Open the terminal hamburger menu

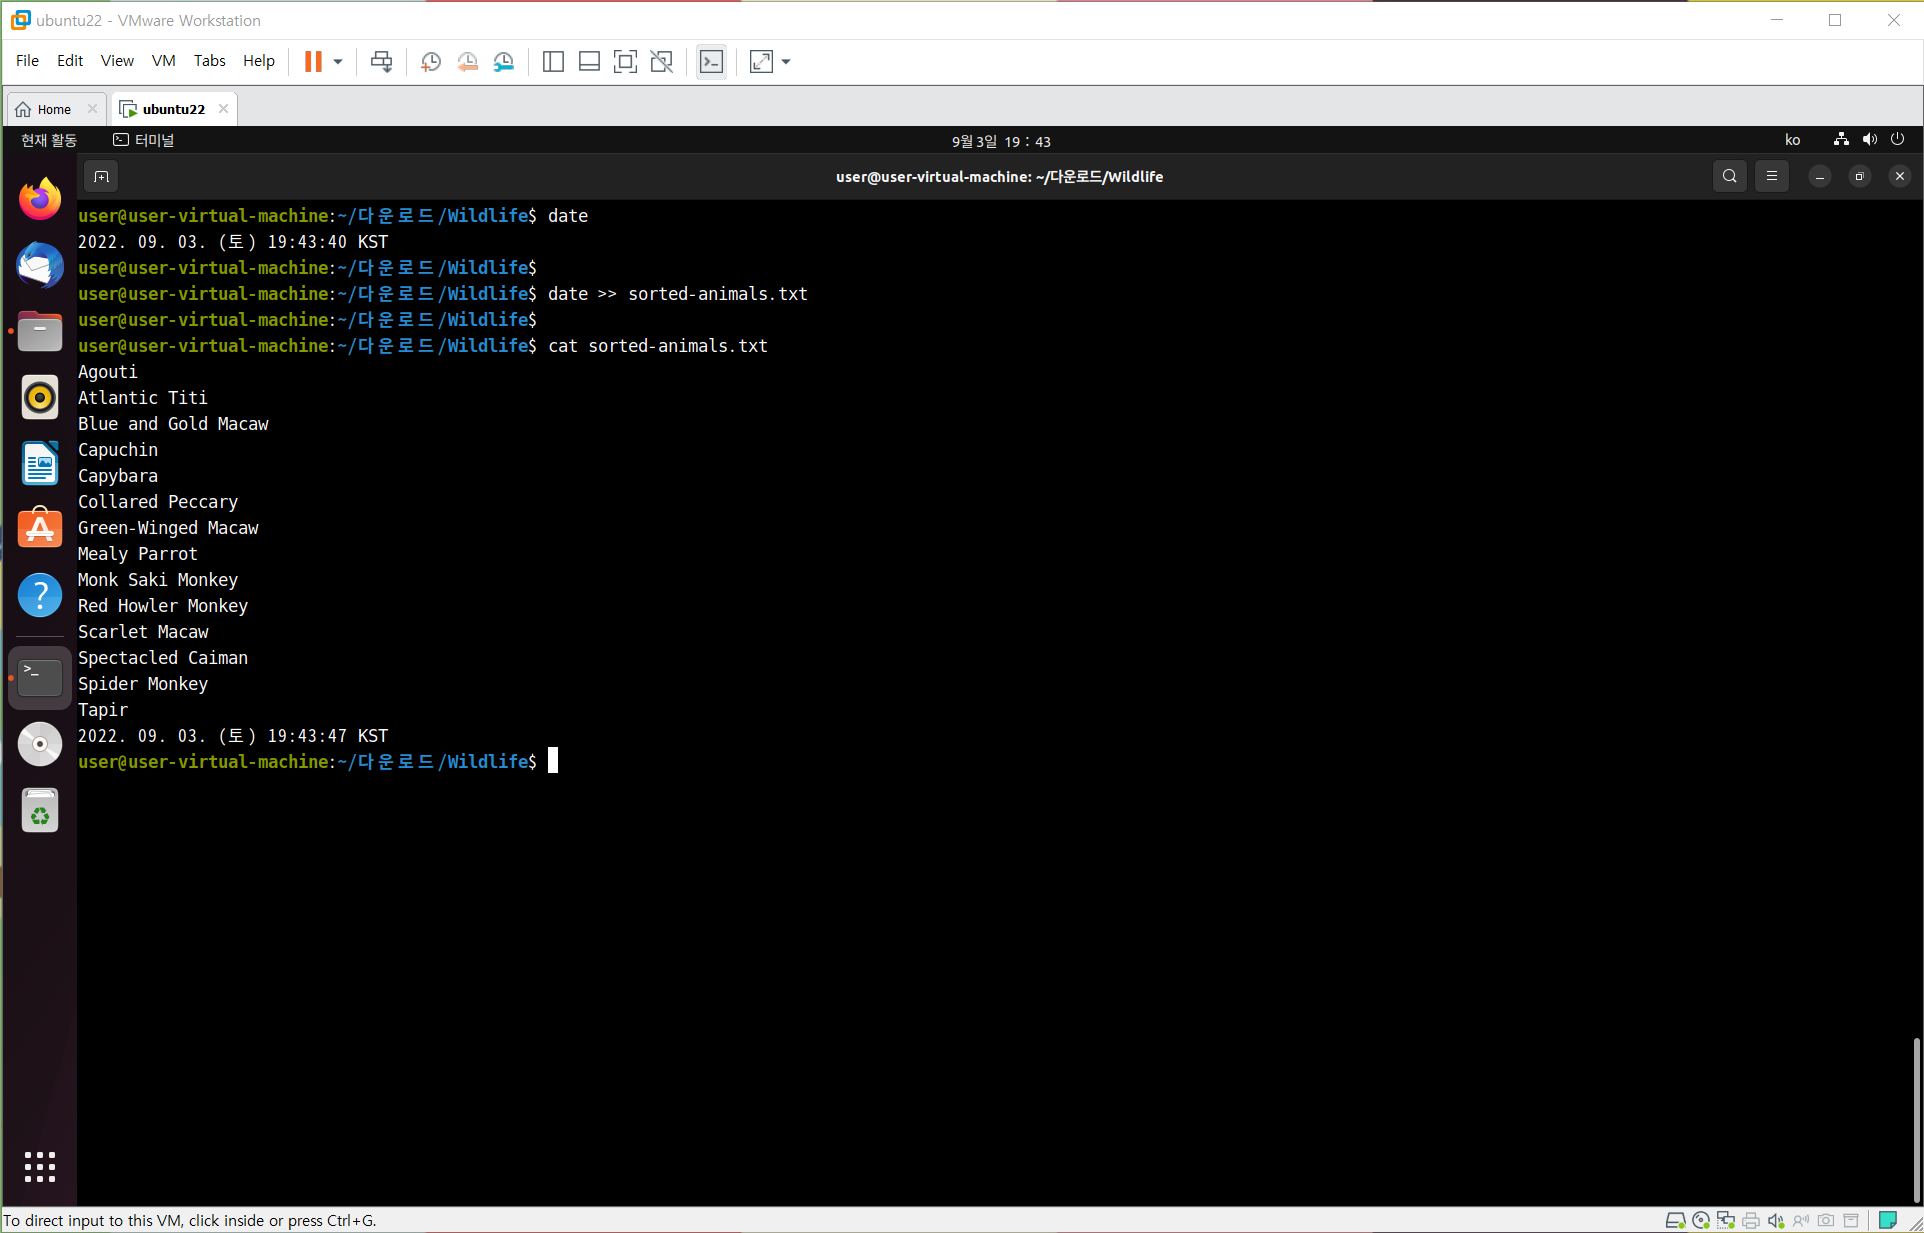point(1771,177)
